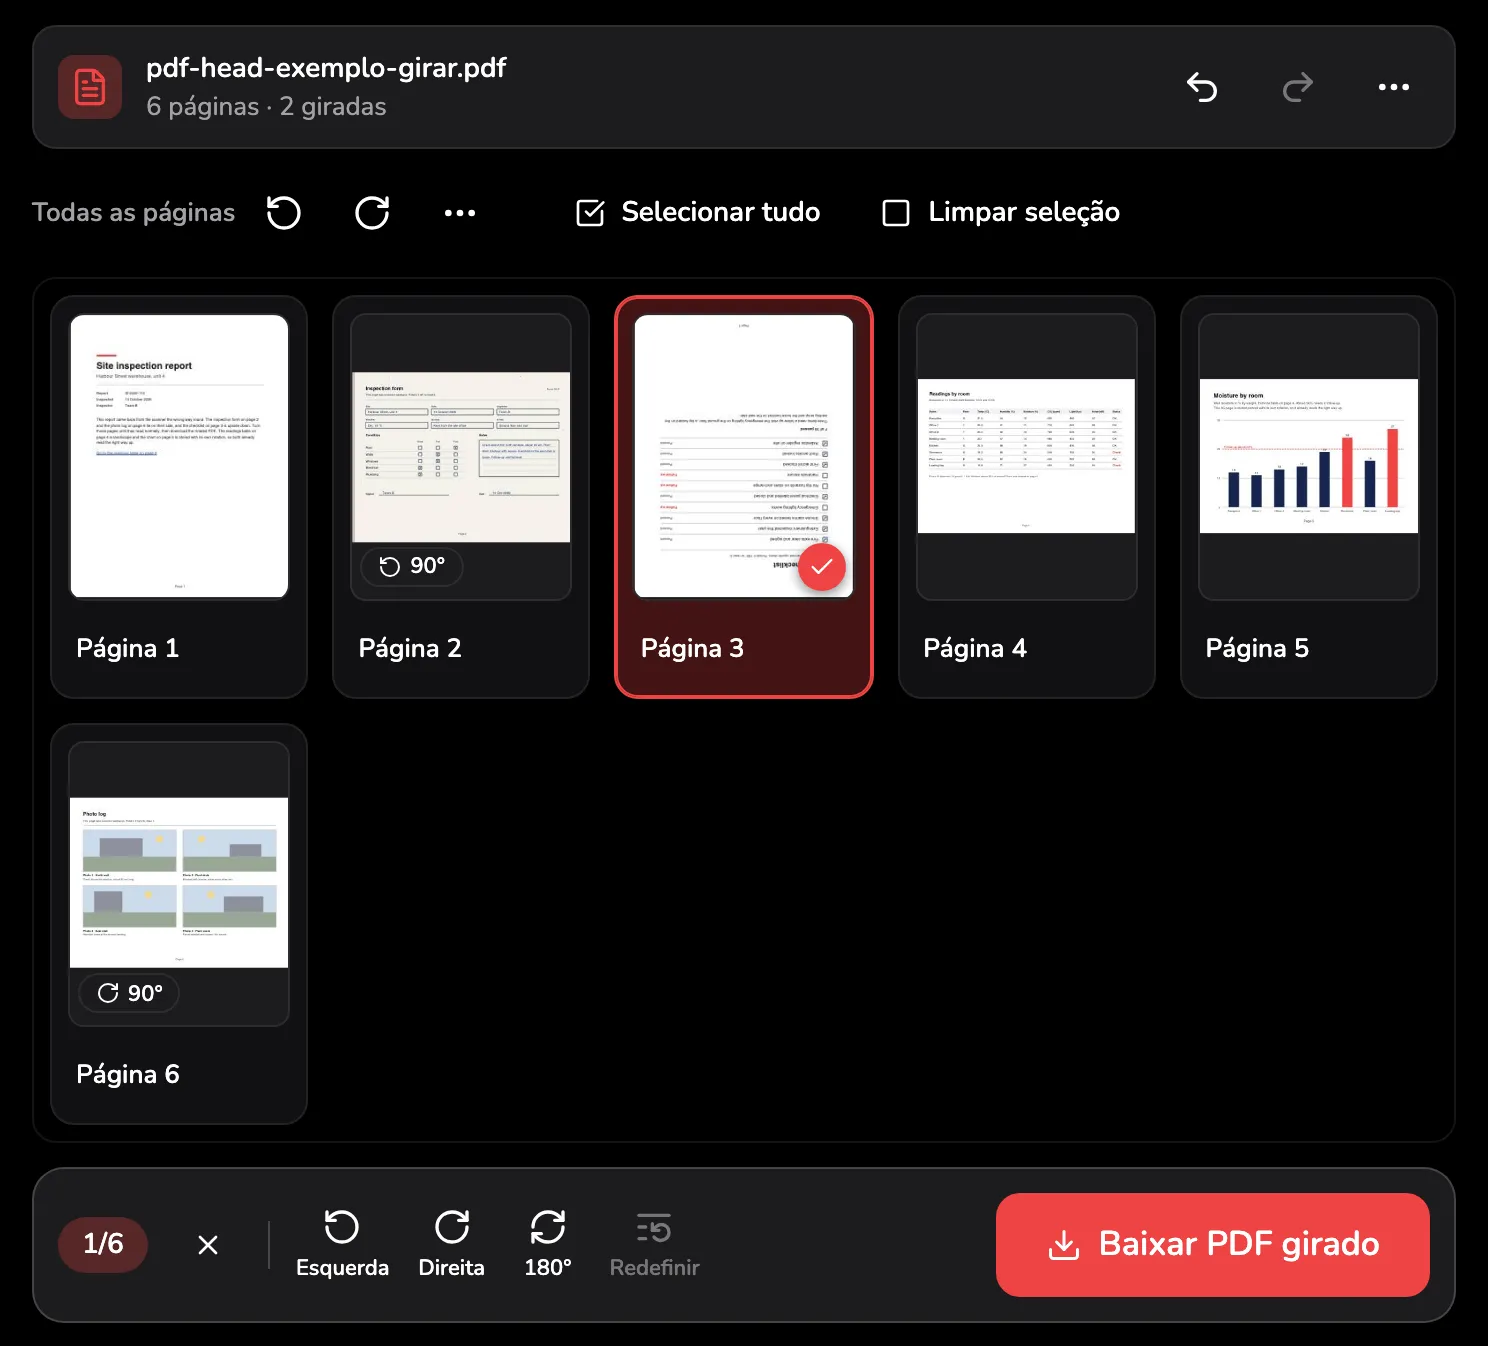Click the red PDF file icon
1488x1346 pixels.
(x=90, y=87)
